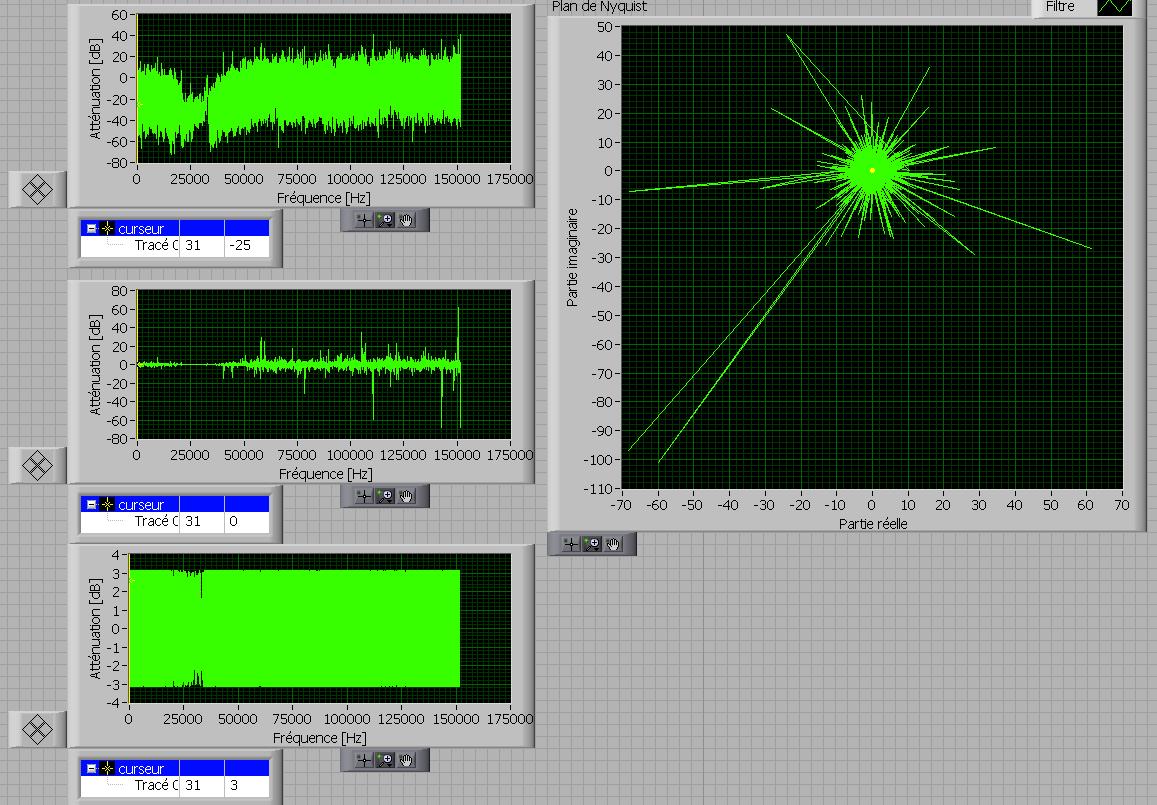Click the yellow cursor point at the Nyquist origin
Screen dimensions: 1157x805
(872, 170)
